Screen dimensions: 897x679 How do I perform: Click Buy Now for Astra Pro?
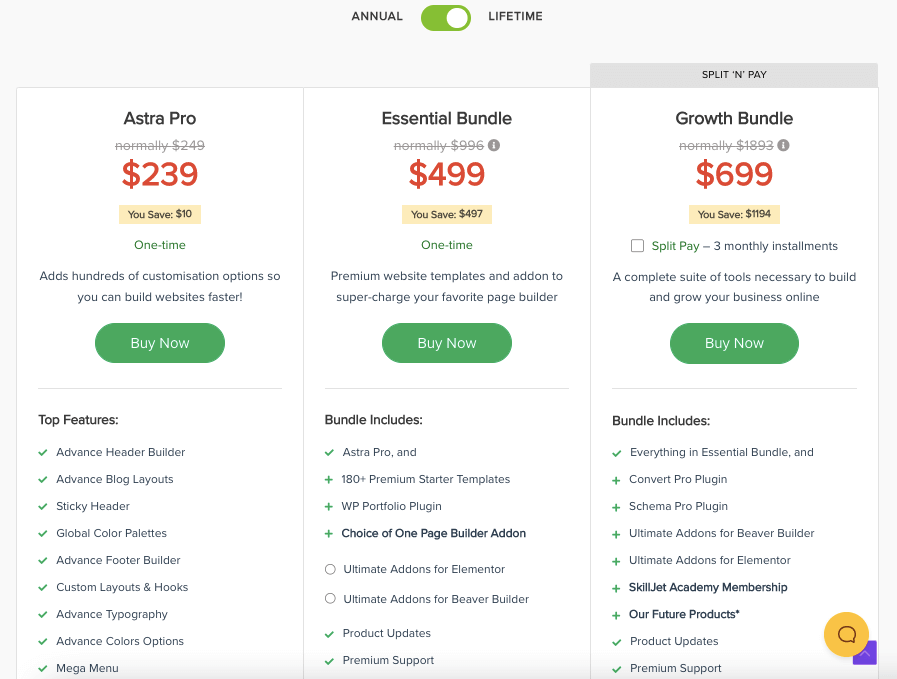pos(160,343)
